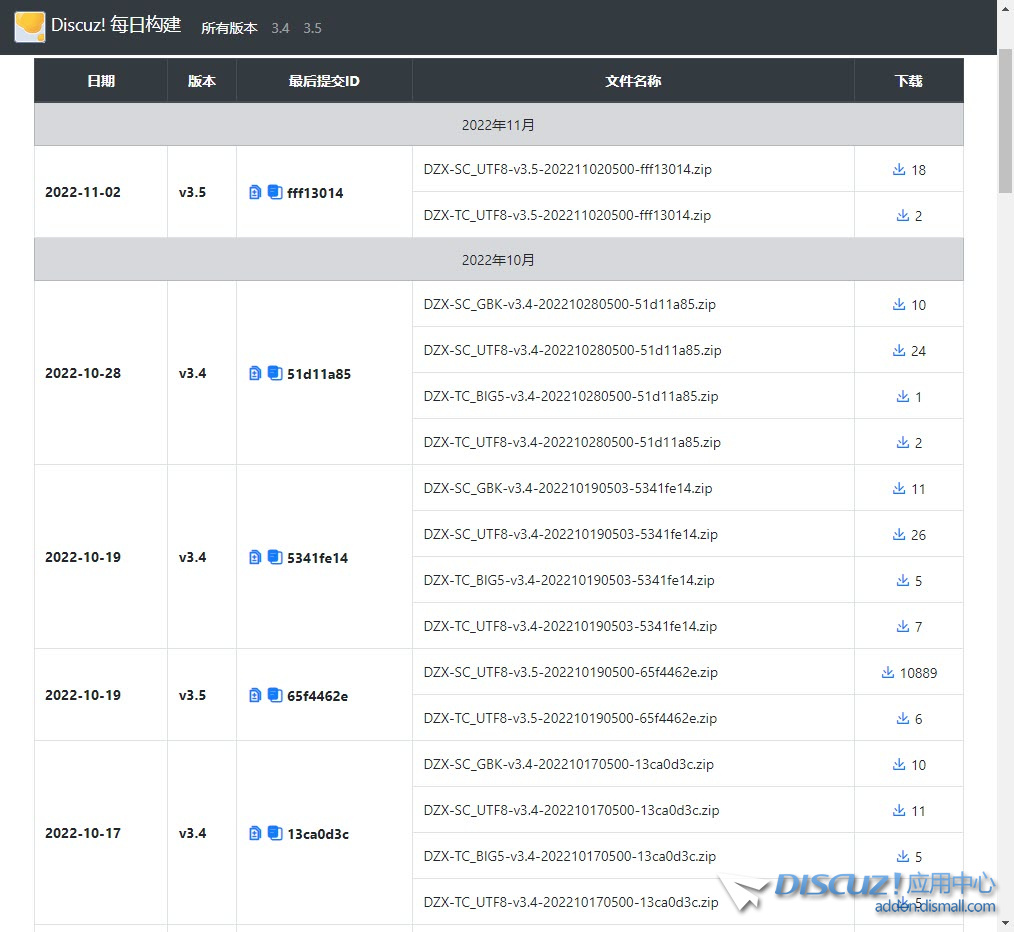Click the 文件名称 column header

pos(633,81)
